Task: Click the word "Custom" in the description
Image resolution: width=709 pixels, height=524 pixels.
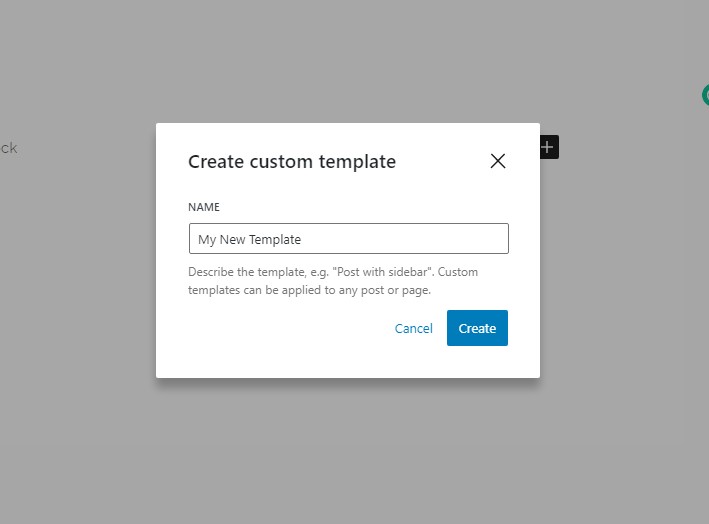Action: (x=458, y=272)
